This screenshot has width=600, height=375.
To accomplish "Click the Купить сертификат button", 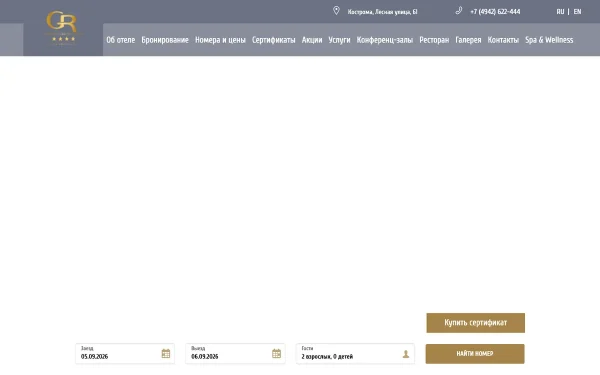I will coord(476,323).
